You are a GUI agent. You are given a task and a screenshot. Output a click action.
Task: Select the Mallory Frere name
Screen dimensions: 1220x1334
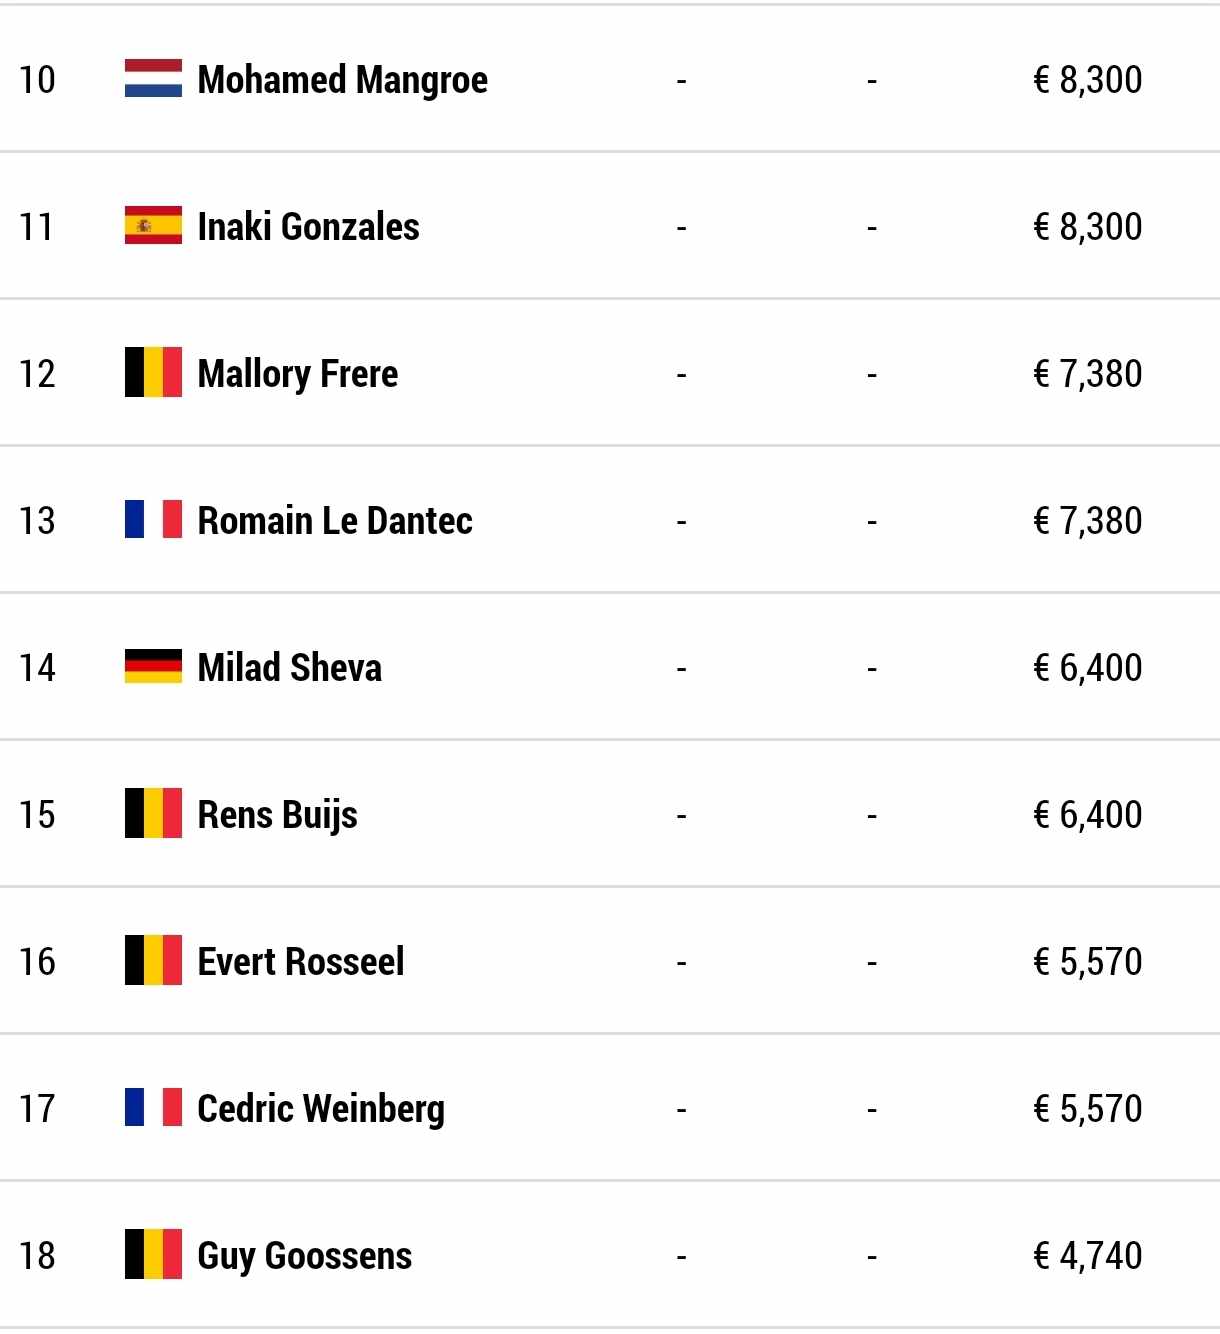[298, 375]
